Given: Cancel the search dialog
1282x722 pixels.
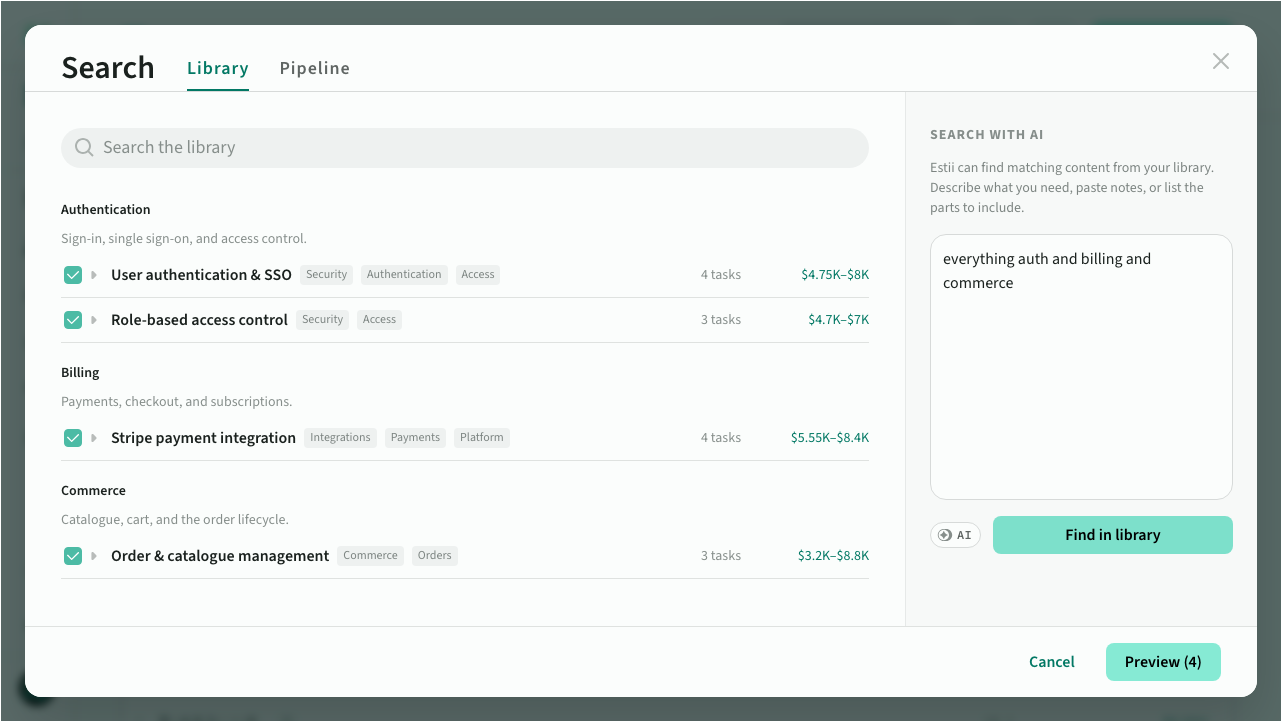Looking at the screenshot, I should [x=1052, y=662].
